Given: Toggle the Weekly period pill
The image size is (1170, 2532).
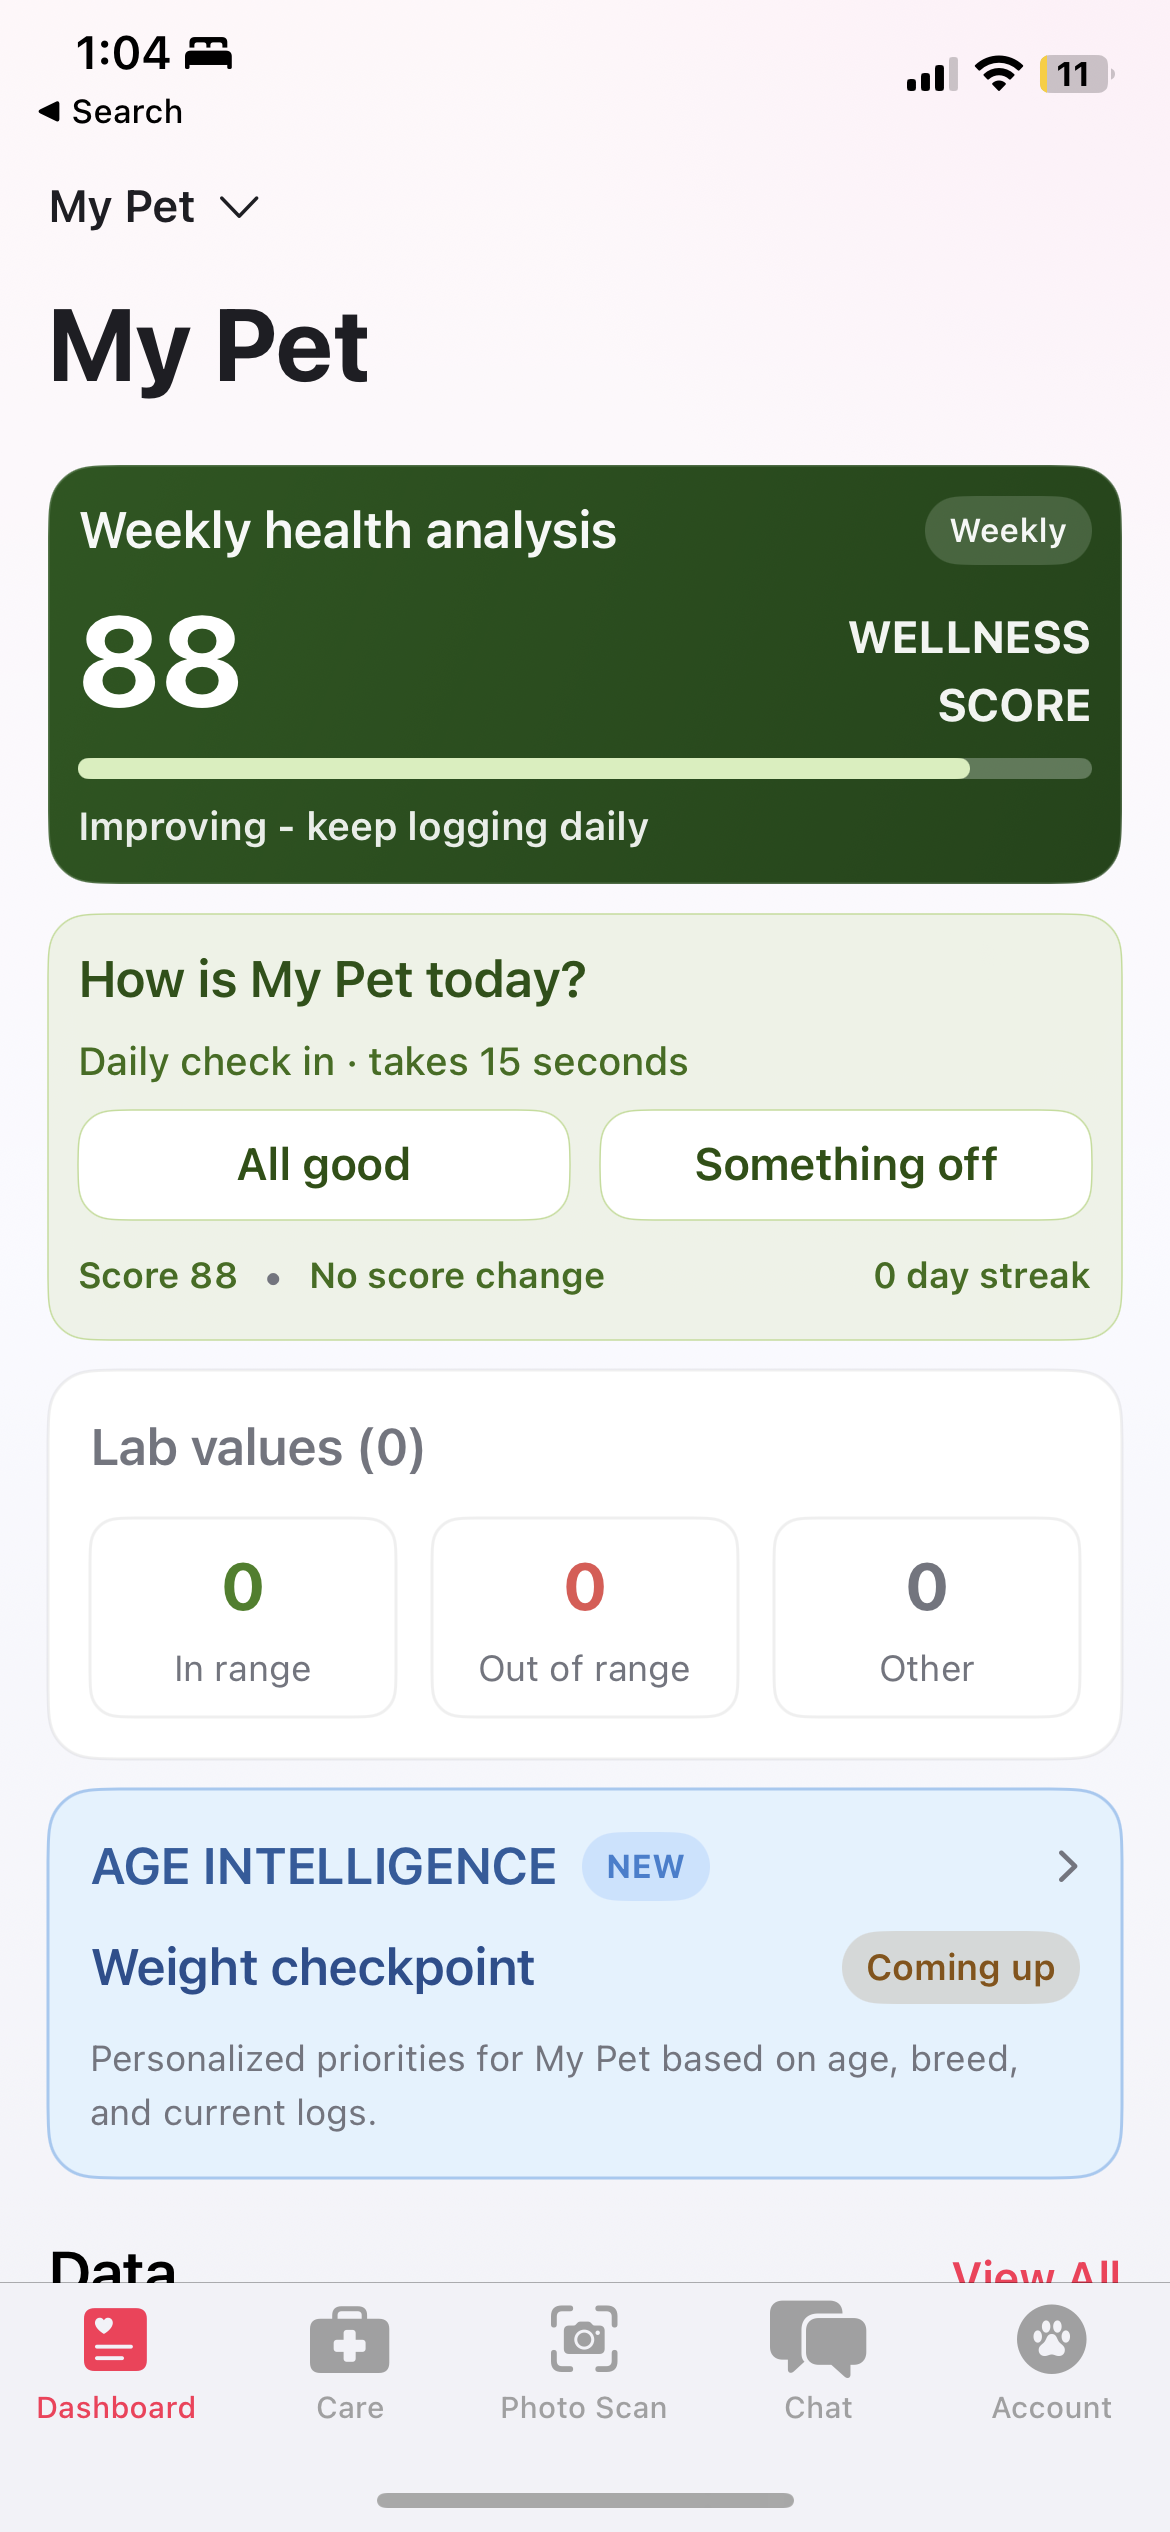Looking at the screenshot, I should [x=1007, y=530].
